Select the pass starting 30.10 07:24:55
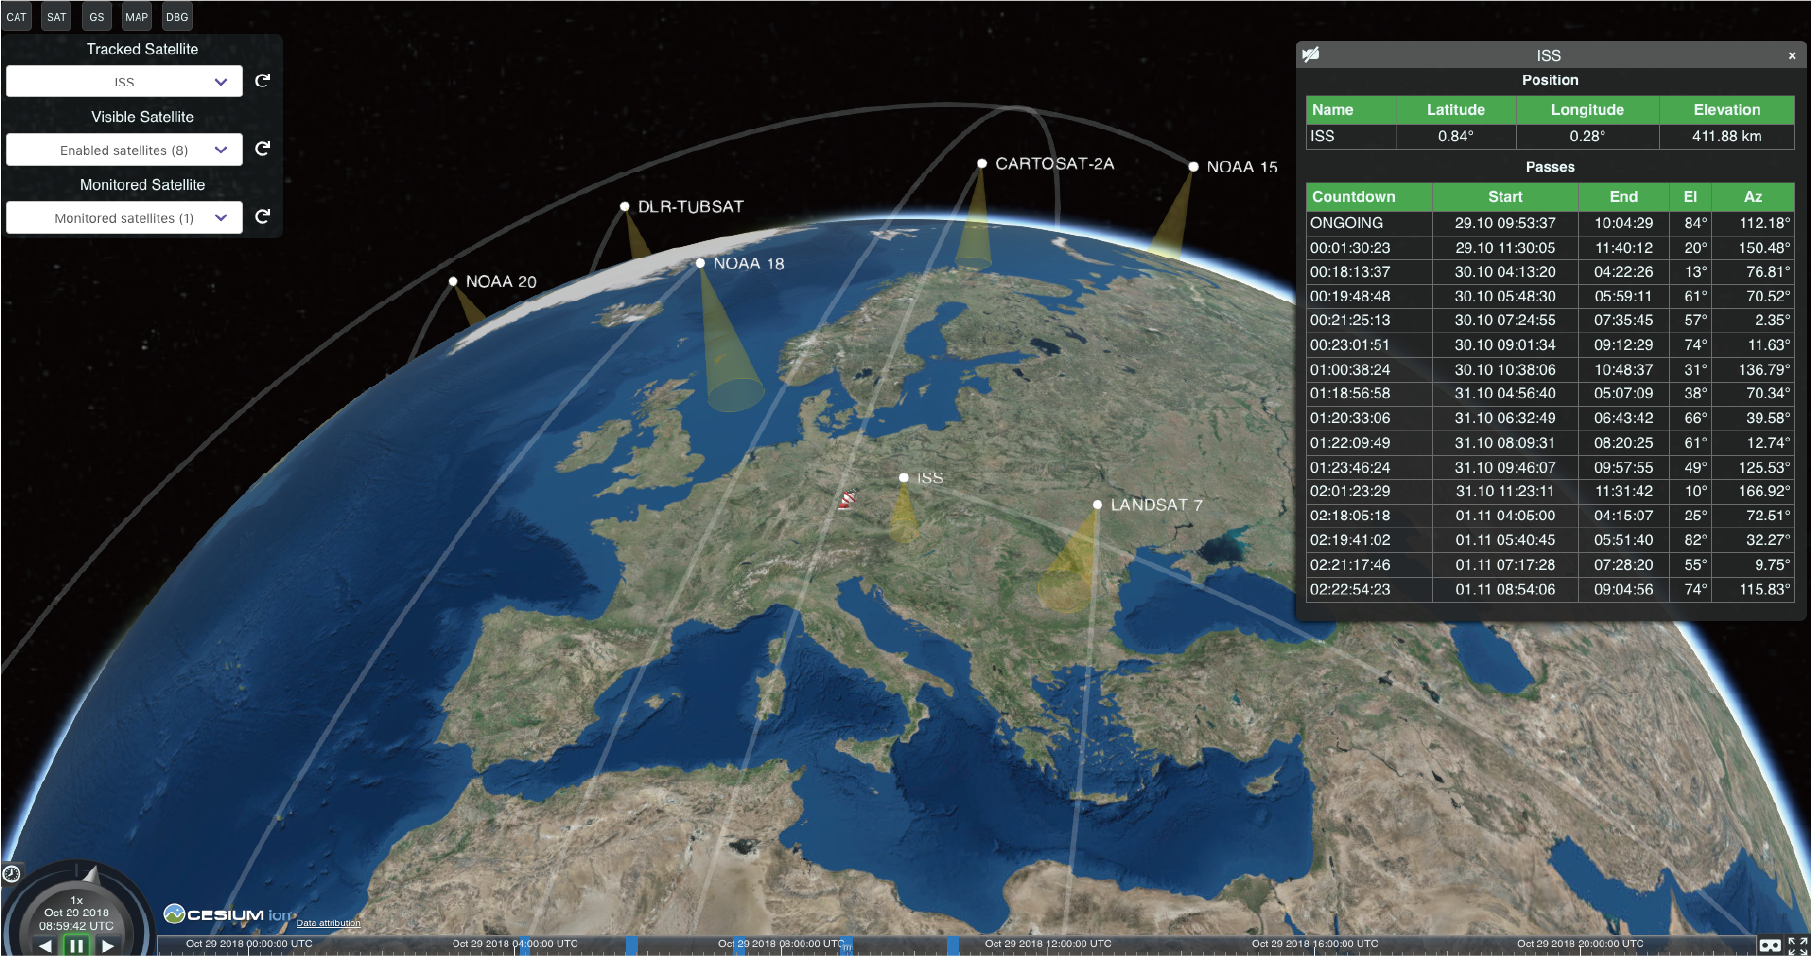This screenshot has height=956, width=1812. coord(1550,320)
